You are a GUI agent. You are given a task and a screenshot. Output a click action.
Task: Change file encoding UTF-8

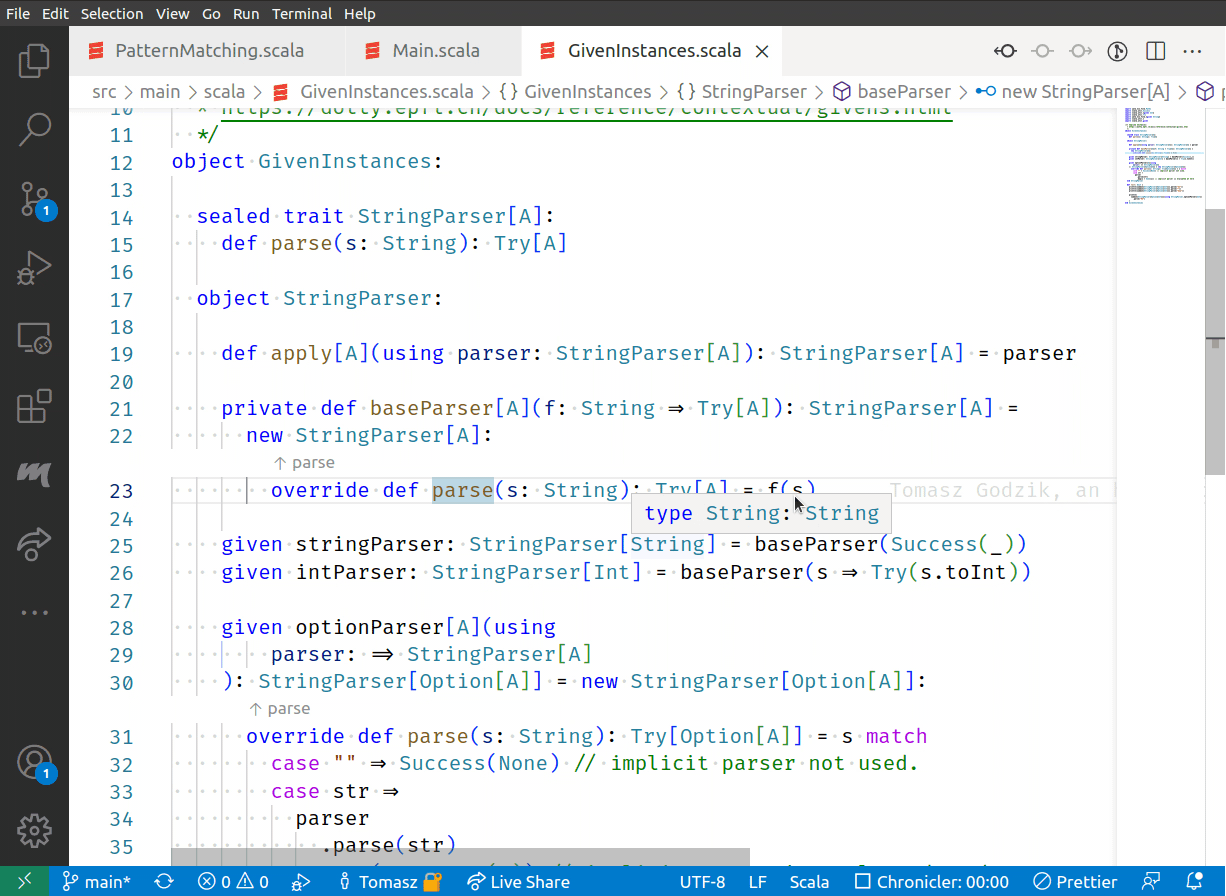[x=703, y=881]
